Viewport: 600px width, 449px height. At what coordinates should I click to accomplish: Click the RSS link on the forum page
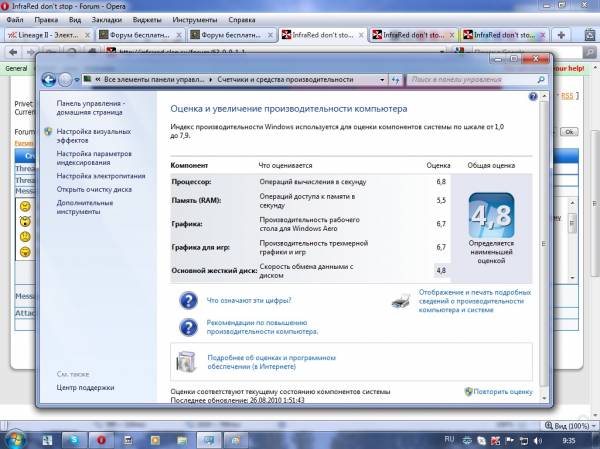coord(567,96)
